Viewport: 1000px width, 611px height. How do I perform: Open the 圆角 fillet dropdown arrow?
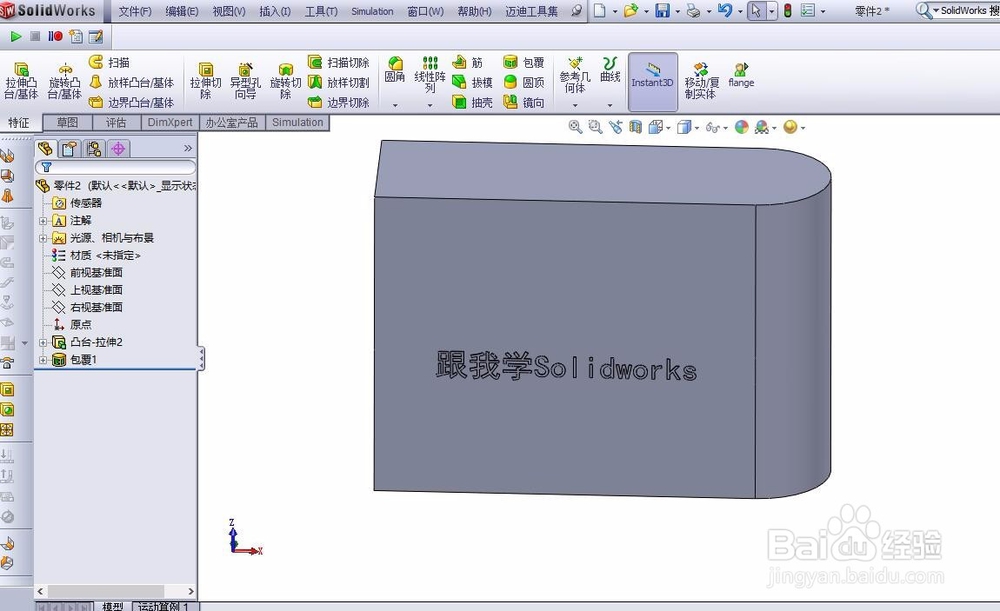pos(395,105)
